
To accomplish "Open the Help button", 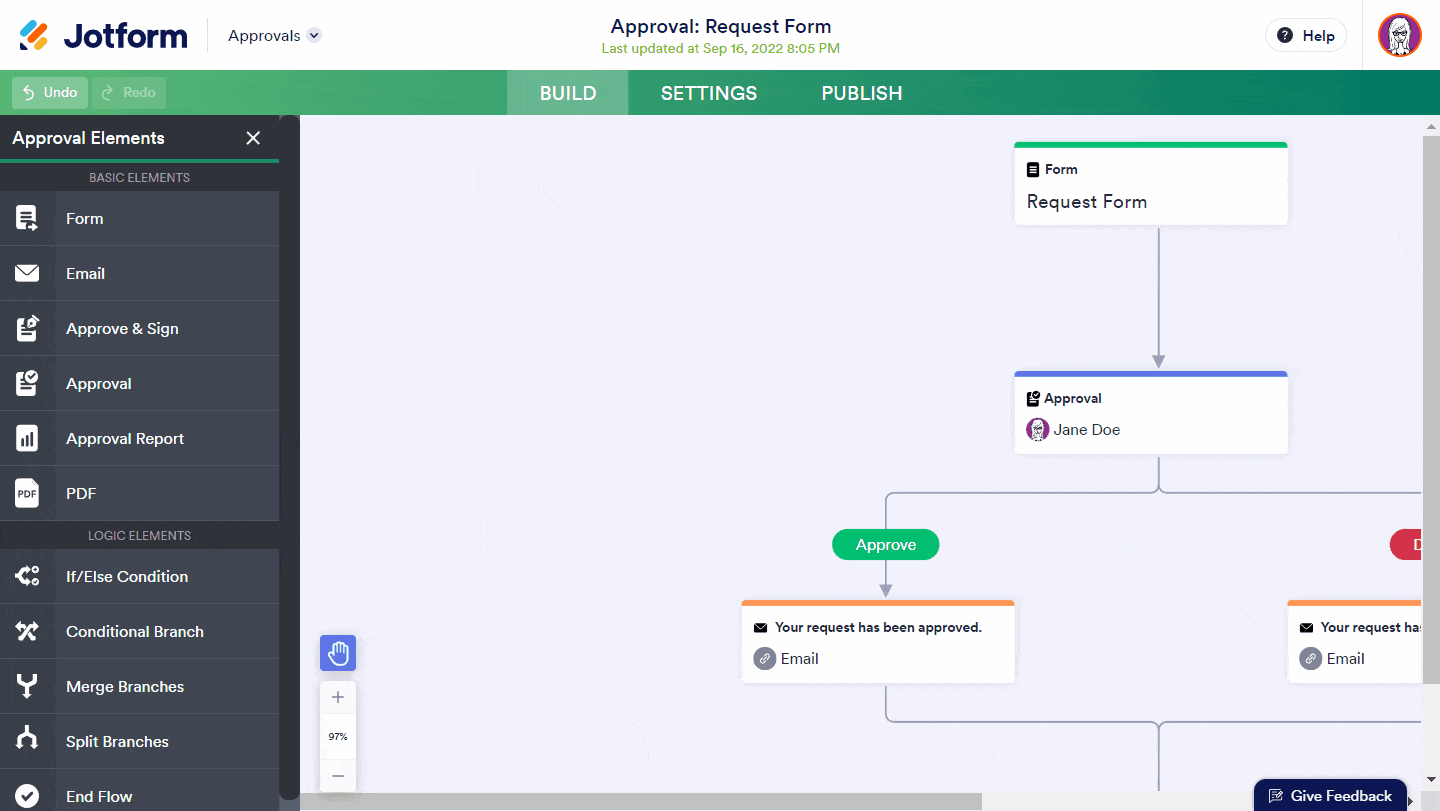I will point(1306,36).
